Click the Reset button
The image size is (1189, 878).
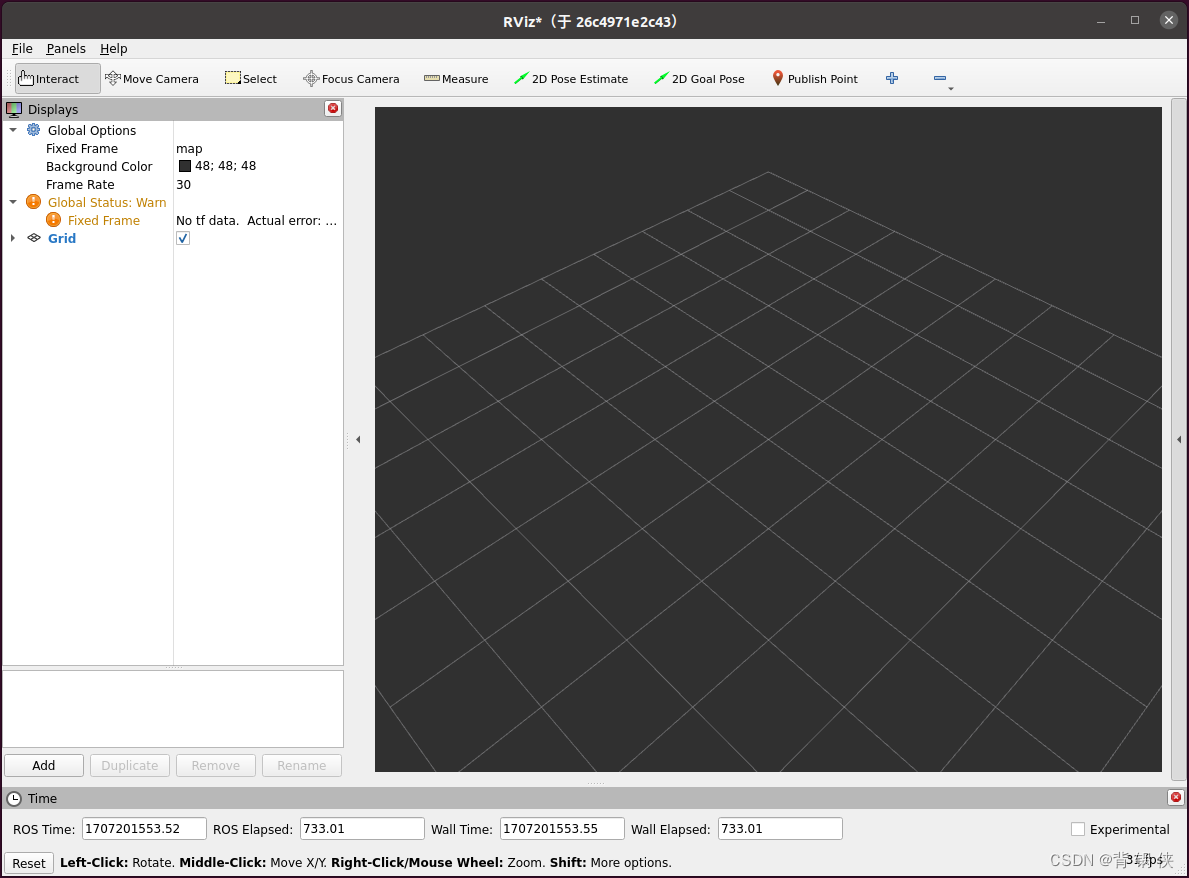(29, 863)
